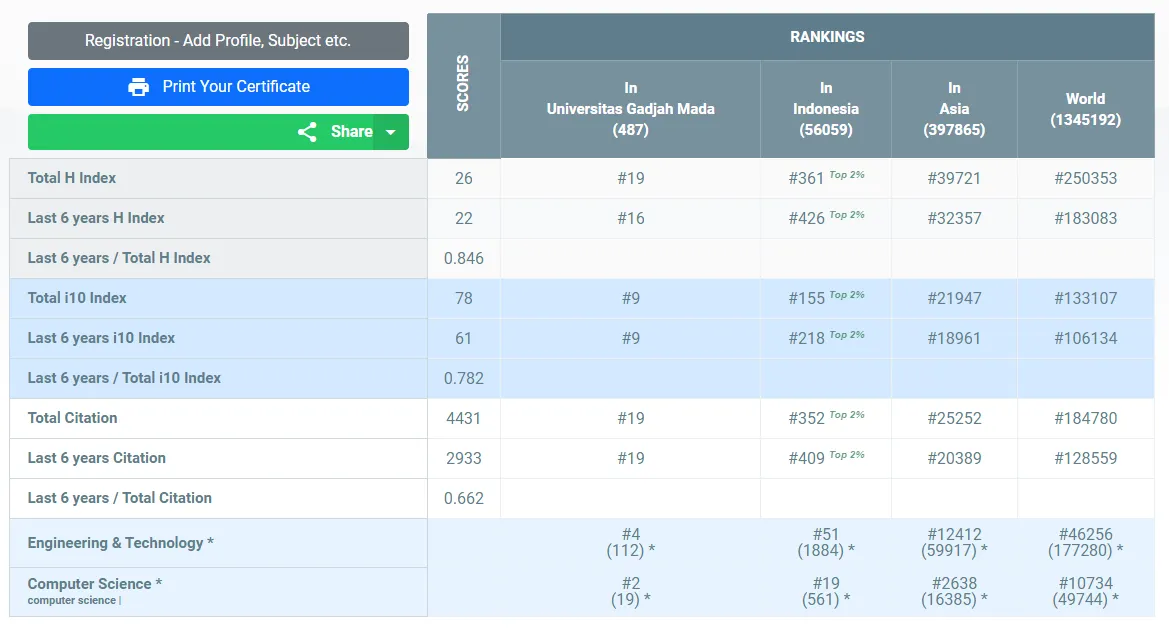Select the Last 6 years Citation row label

point(97,458)
